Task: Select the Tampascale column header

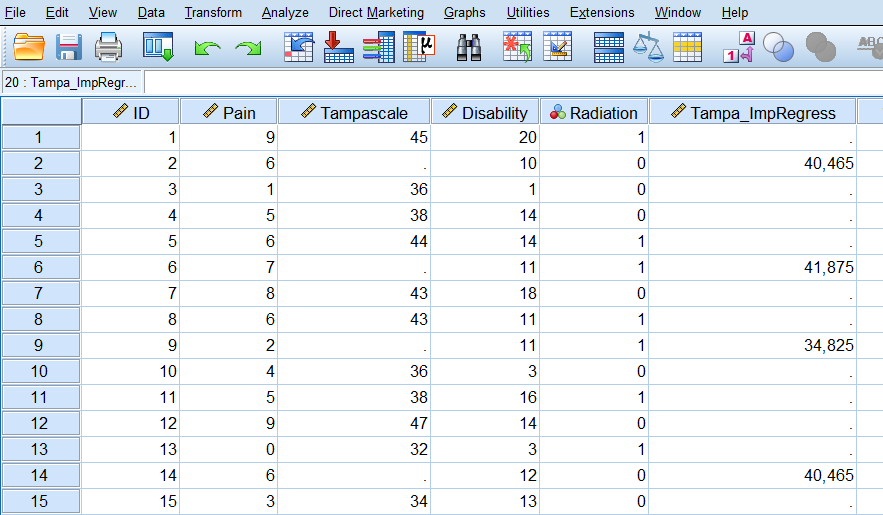Action: [354, 112]
